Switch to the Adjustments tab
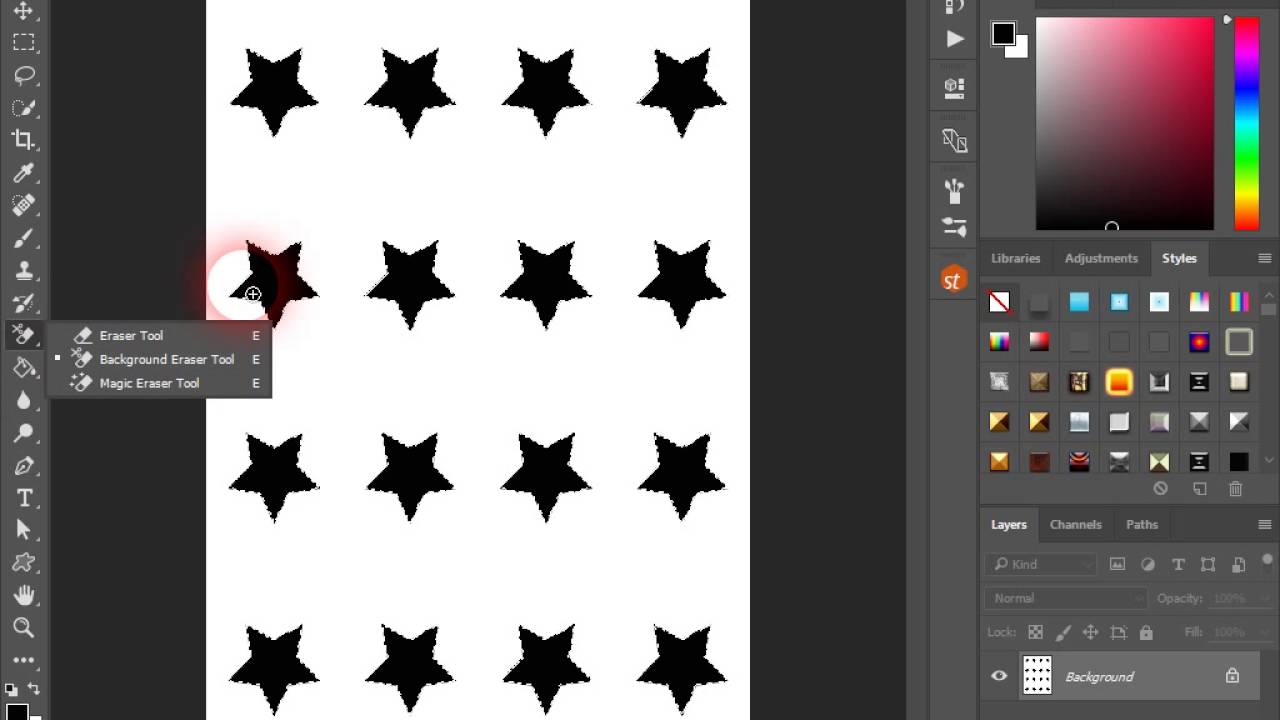The image size is (1280, 720). coord(1101,258)
